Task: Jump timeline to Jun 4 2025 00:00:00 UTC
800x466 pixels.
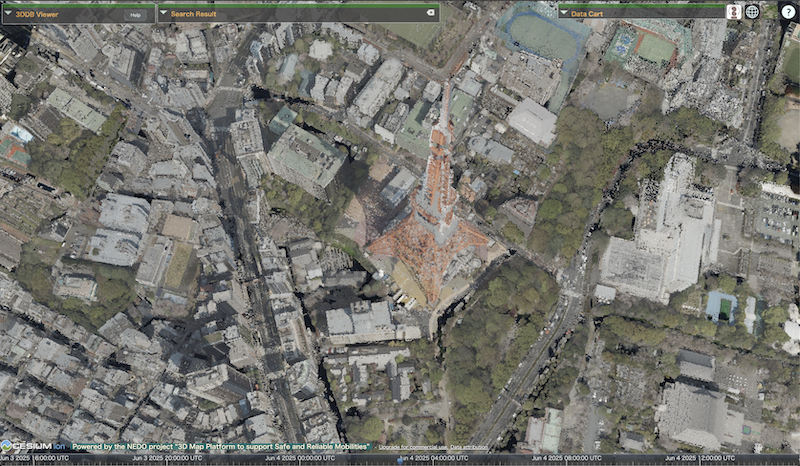Action: (298, 458)
